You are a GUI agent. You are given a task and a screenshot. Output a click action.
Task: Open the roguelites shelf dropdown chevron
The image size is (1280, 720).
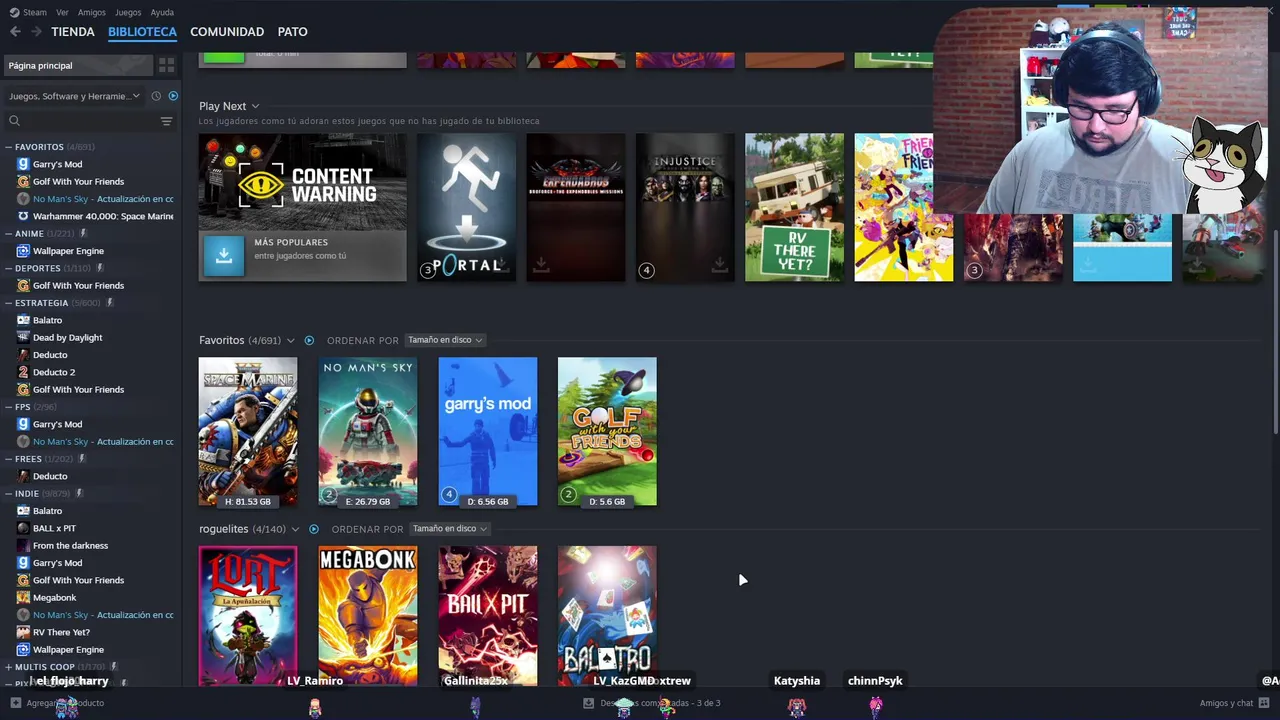[x=296, y=529]
